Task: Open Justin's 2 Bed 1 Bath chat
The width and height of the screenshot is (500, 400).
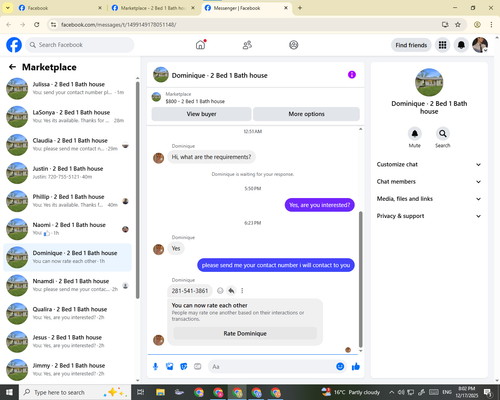Action: (67, 173)
